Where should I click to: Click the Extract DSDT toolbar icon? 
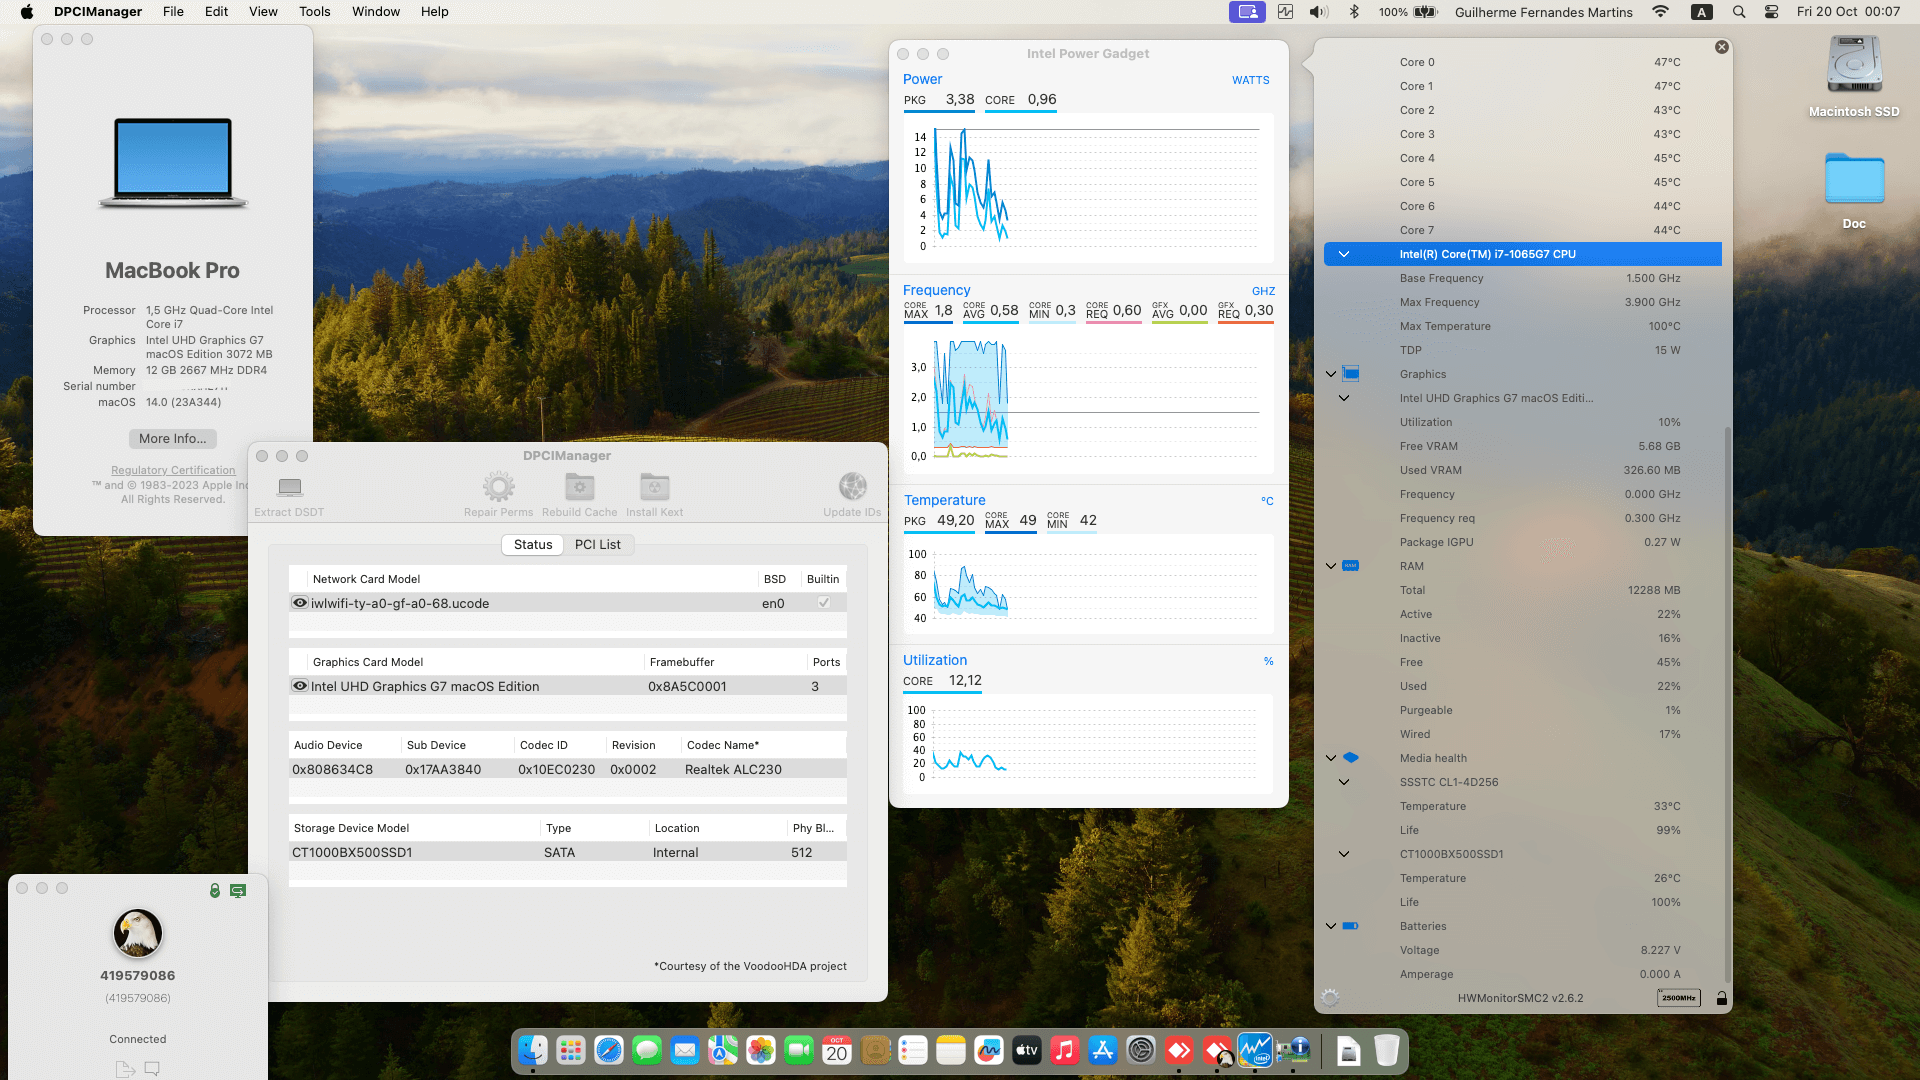[x=289, y=488]
